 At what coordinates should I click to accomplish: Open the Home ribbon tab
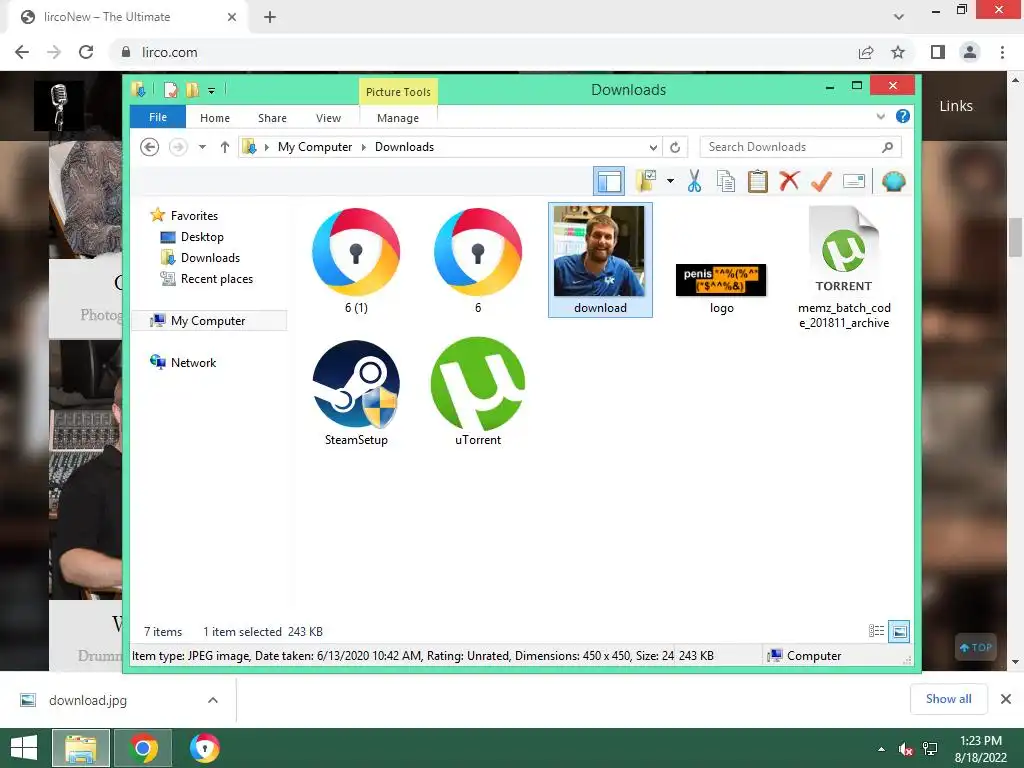[215, 118]
